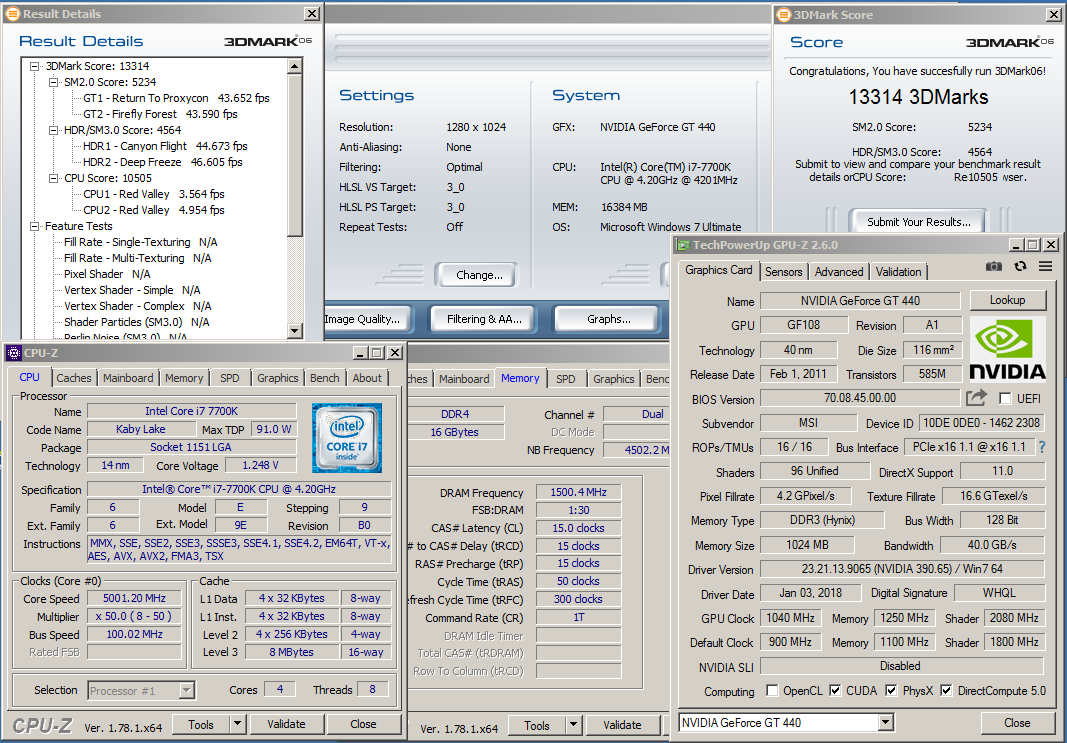This screenshot has width=1067, height=743.
Task: Switch to the Caches tab in CPU-Z
Action: [x=73, y=378]
